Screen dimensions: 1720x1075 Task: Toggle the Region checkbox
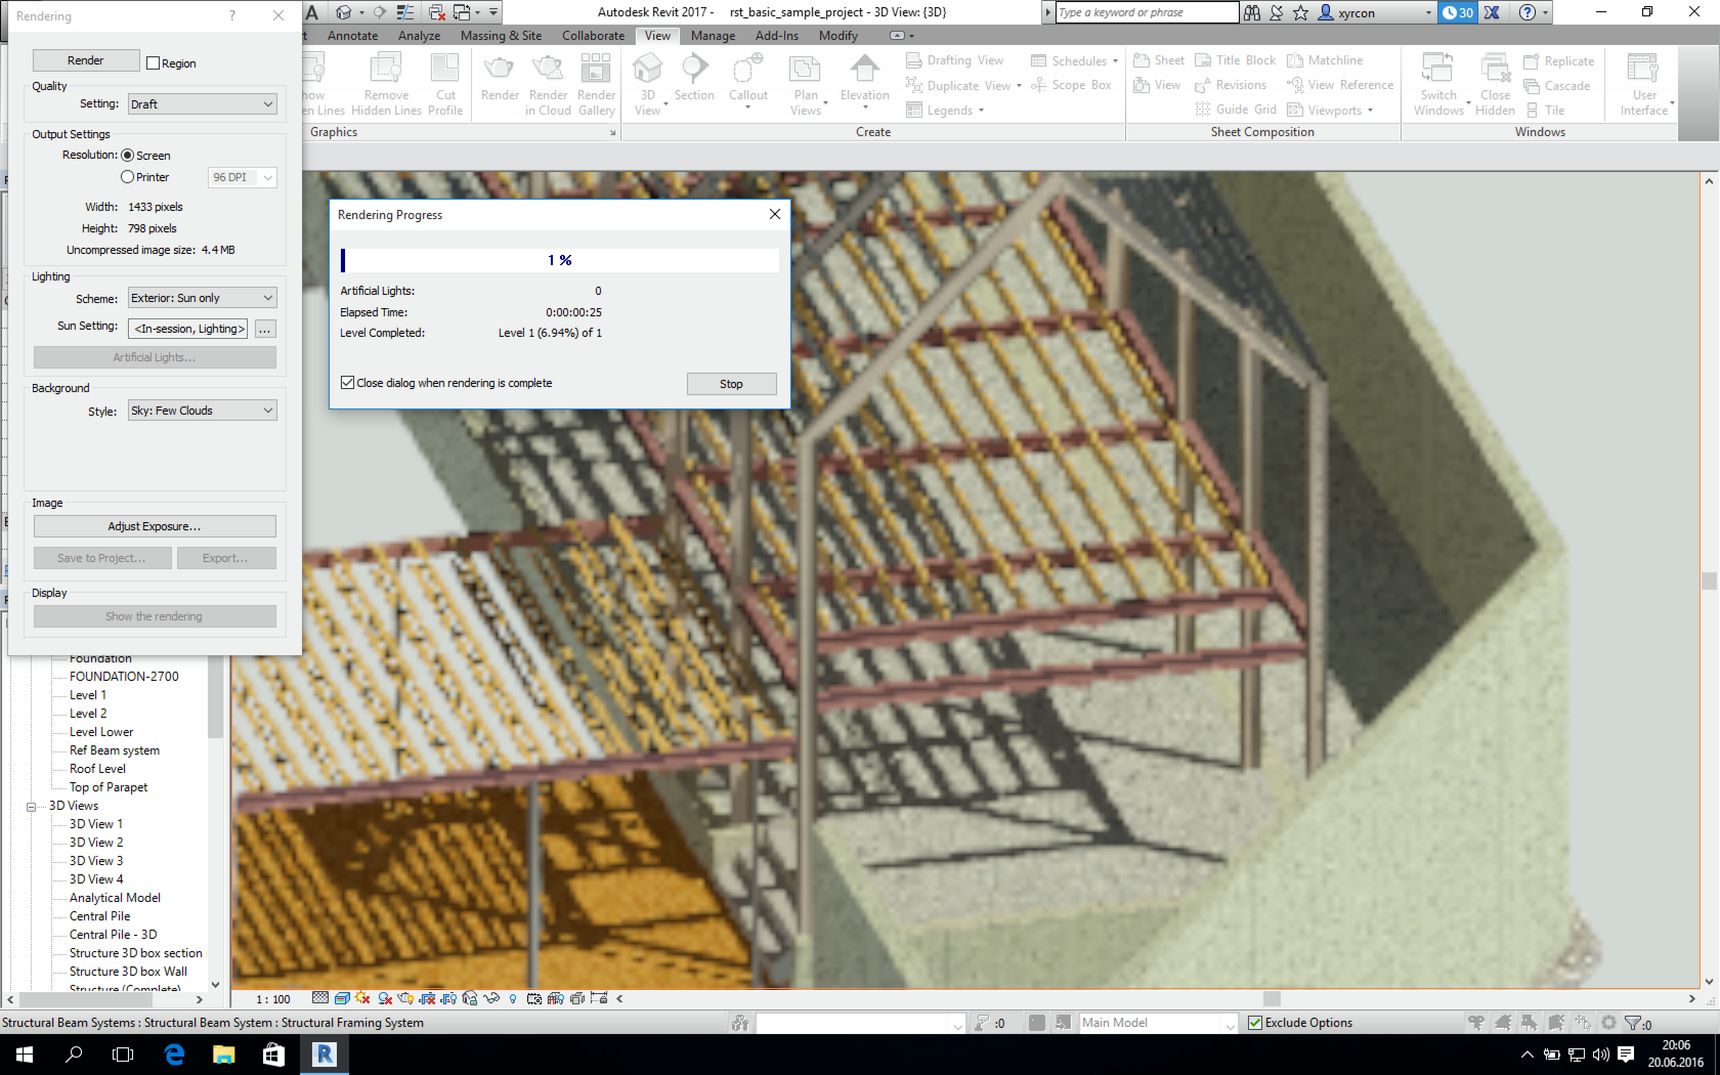(x=153, y=63)
